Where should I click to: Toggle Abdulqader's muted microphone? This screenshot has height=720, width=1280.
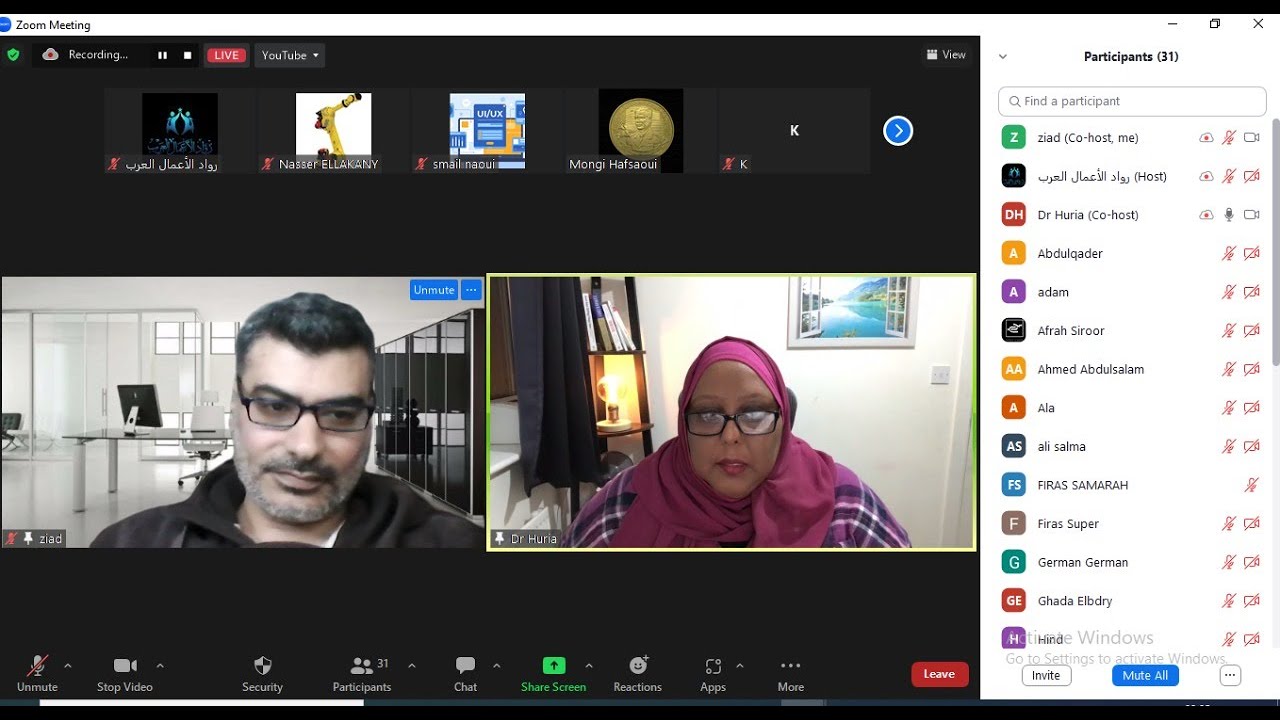[x=1229, y=254]
